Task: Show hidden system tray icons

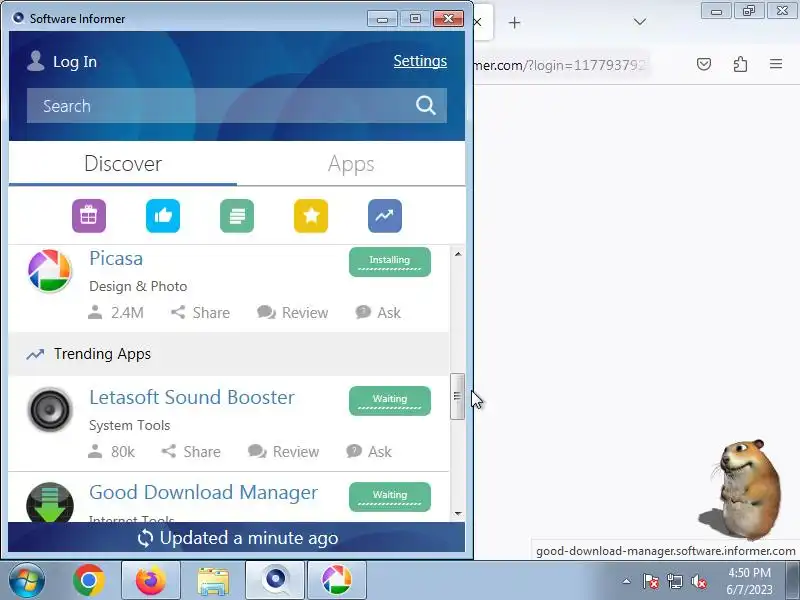Action: (x=627, y=581)
